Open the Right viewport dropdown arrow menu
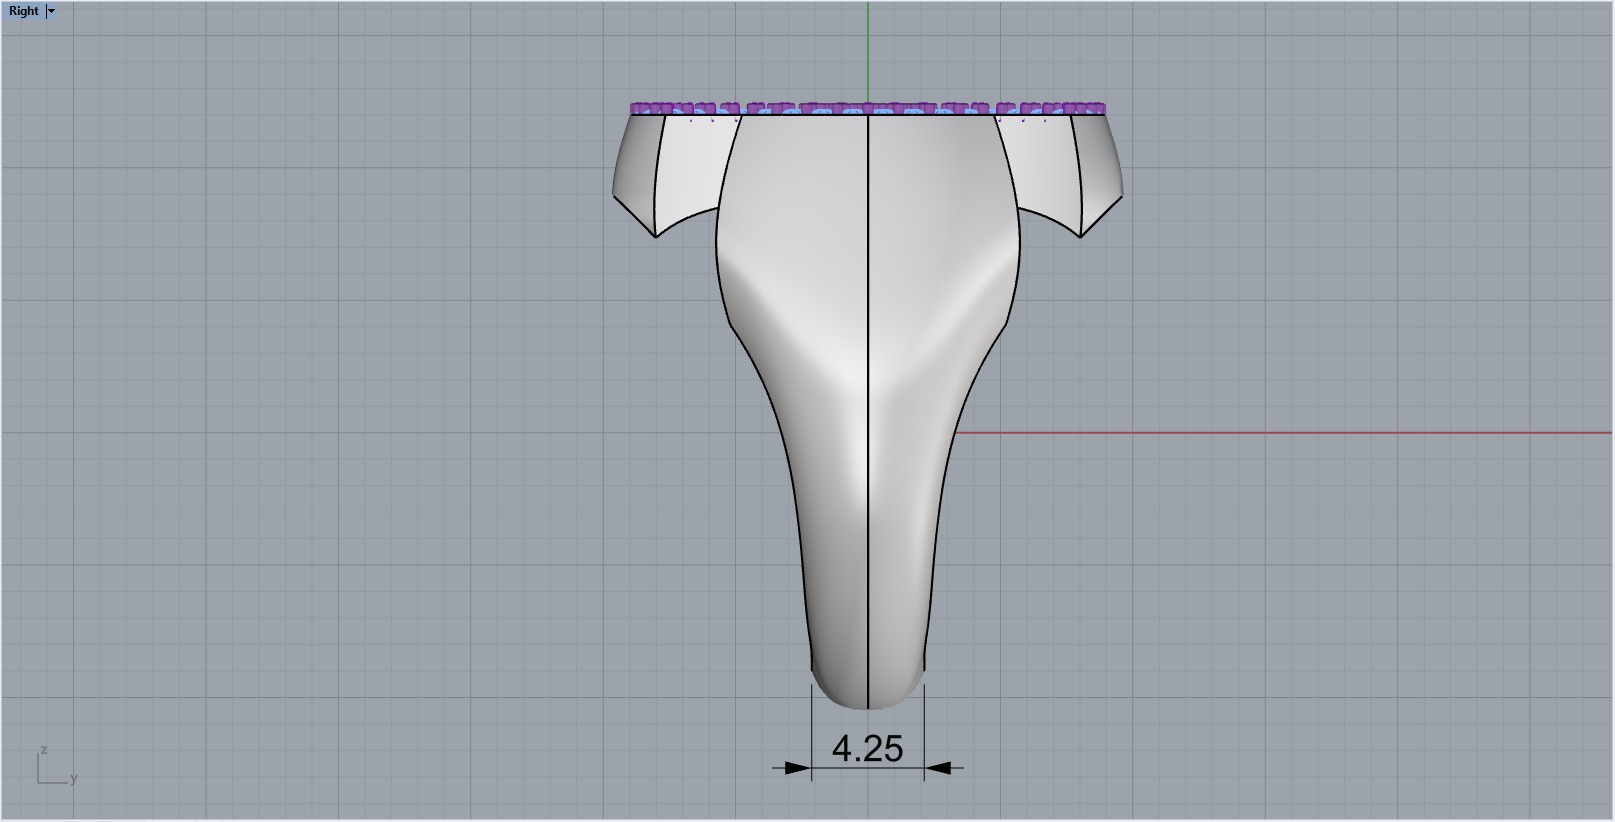This screenshot has width=1615, height=822. 52,11
